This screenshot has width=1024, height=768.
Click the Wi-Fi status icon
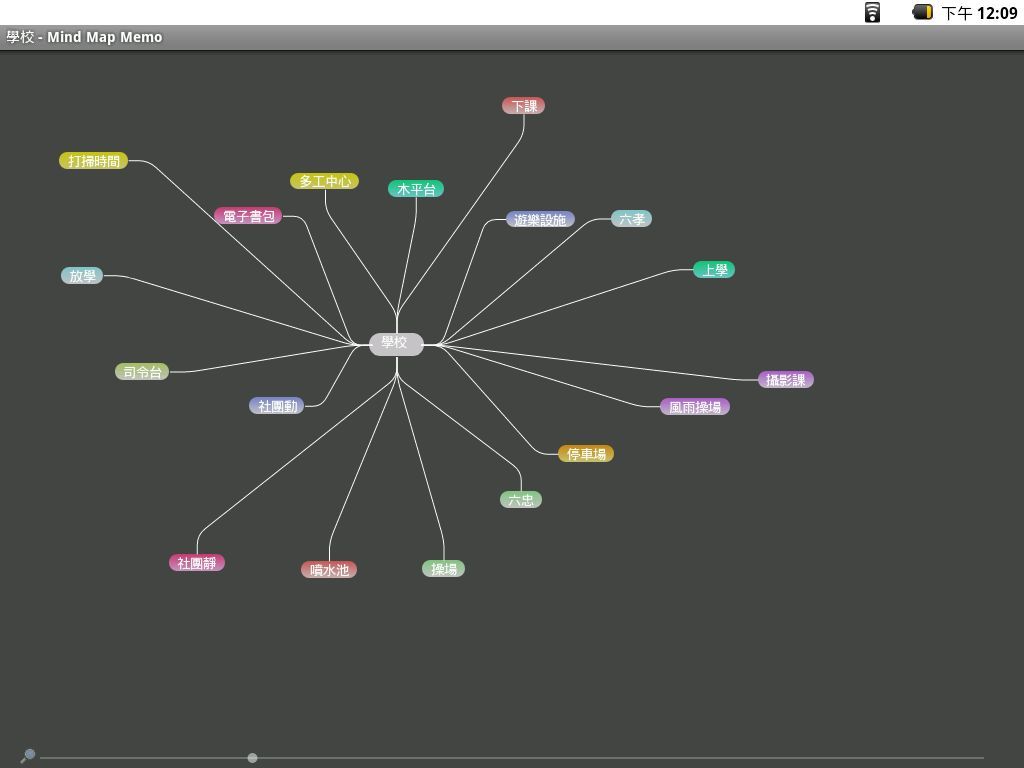click(x=872, y=13)
